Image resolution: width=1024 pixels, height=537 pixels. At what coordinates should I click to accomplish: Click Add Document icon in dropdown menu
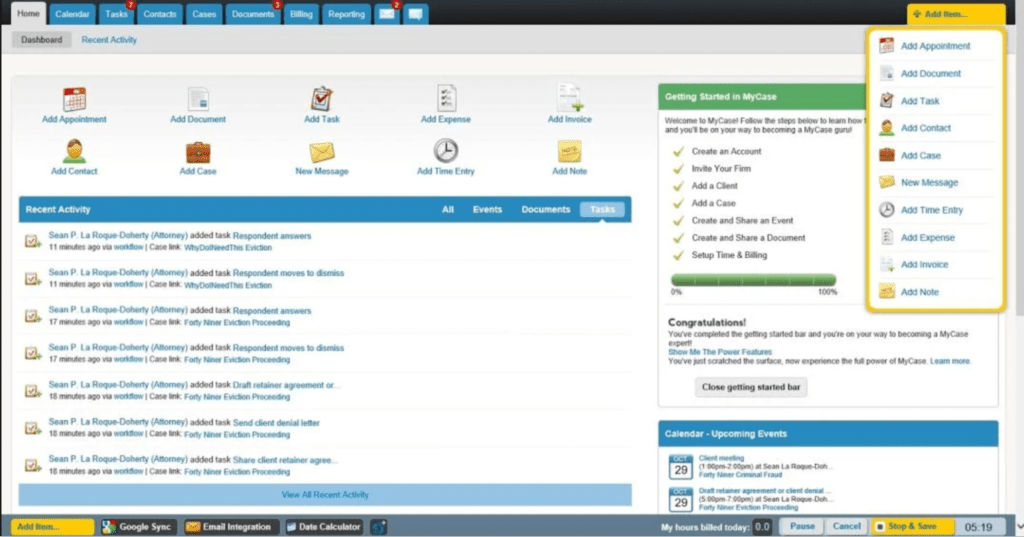[x=886, y=73]
